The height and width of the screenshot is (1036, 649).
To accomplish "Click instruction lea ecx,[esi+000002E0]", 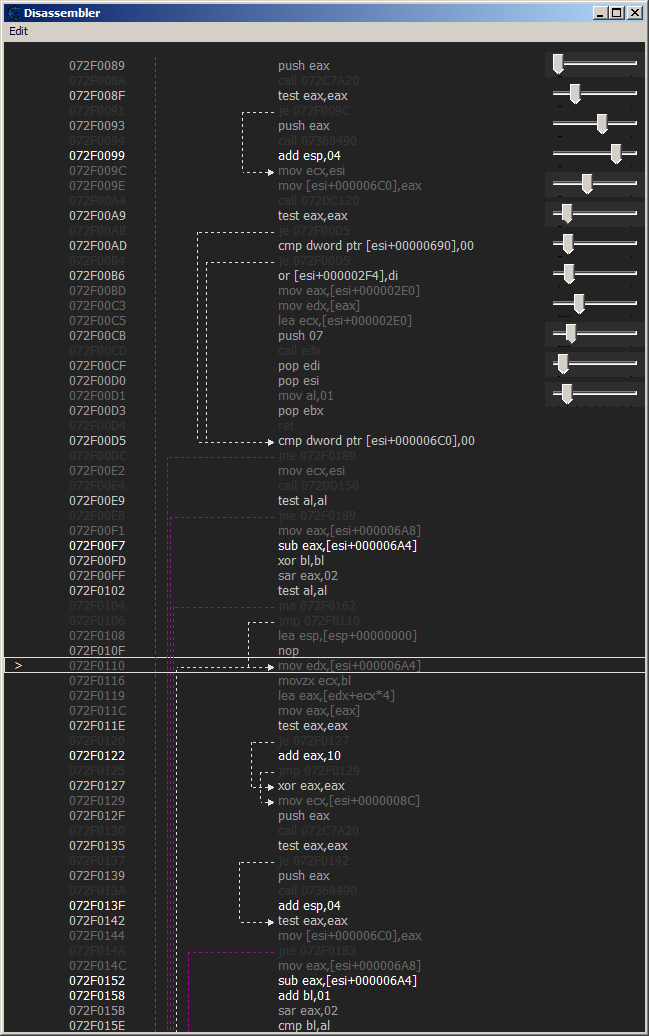I will coord(344,320).
